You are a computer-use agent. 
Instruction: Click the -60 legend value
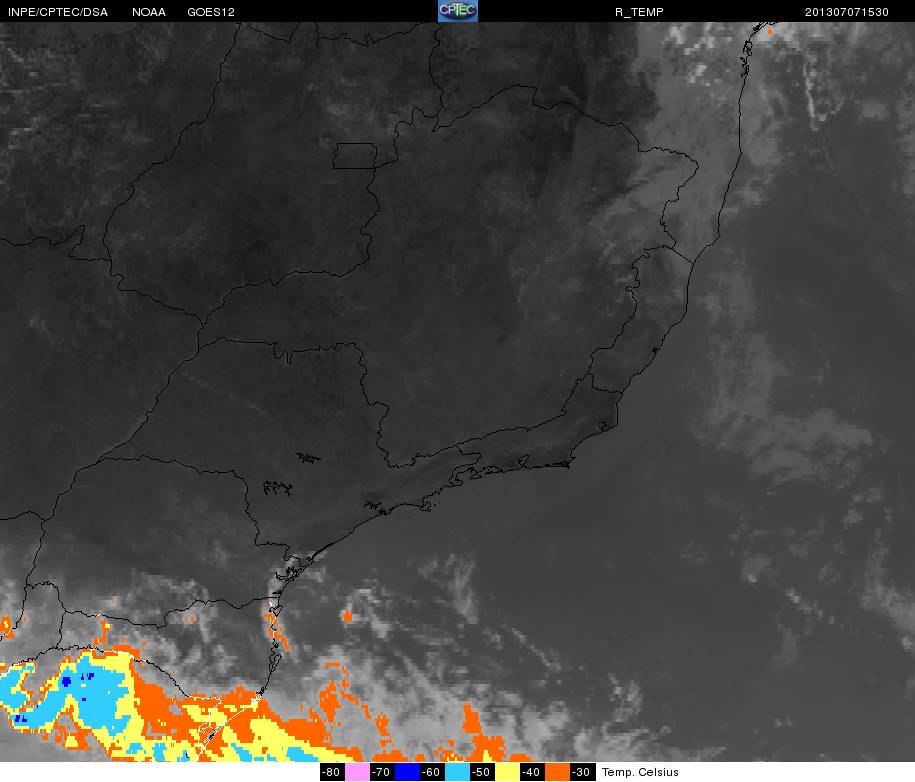pos(432,772)
